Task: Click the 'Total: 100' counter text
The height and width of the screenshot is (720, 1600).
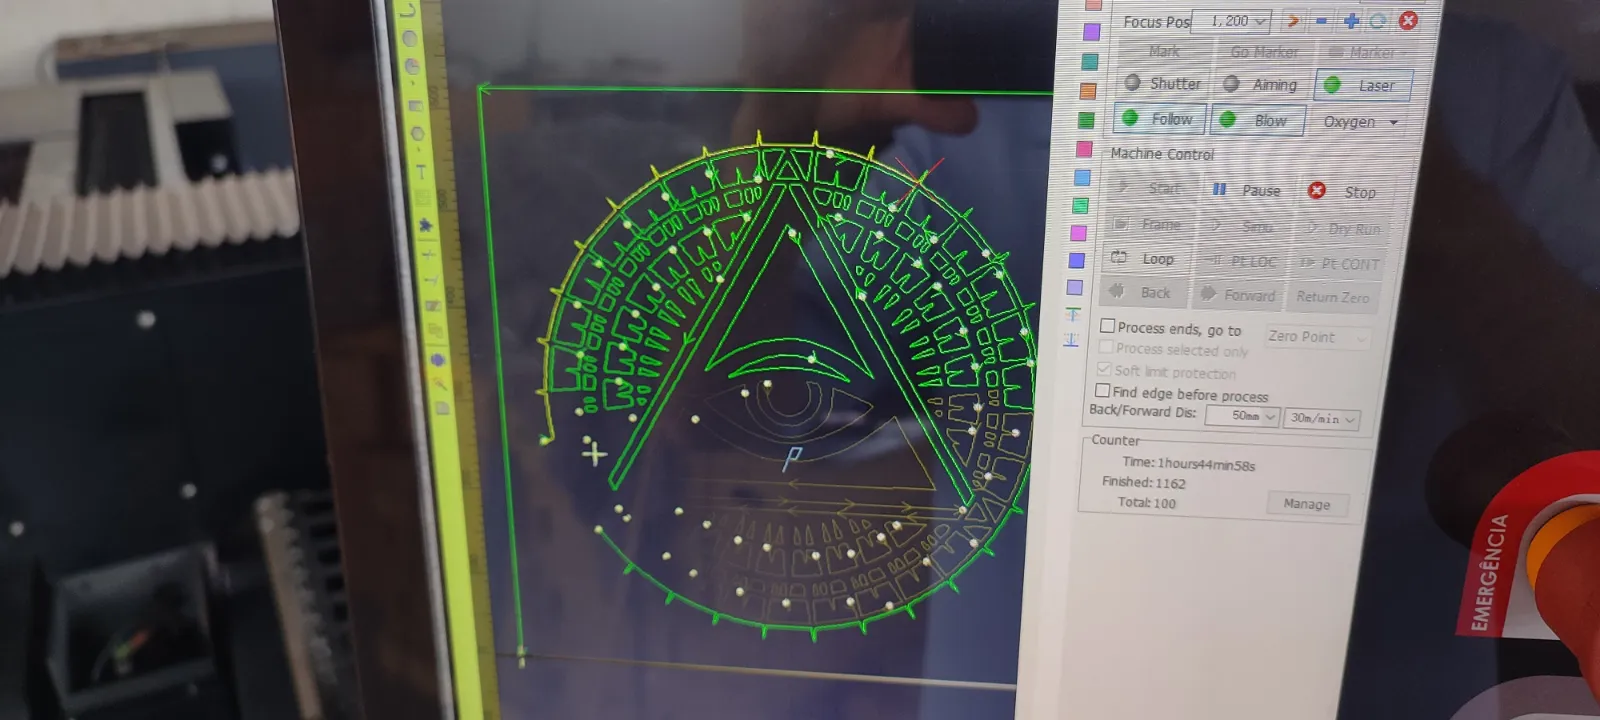Action: tap(1146, 502)
